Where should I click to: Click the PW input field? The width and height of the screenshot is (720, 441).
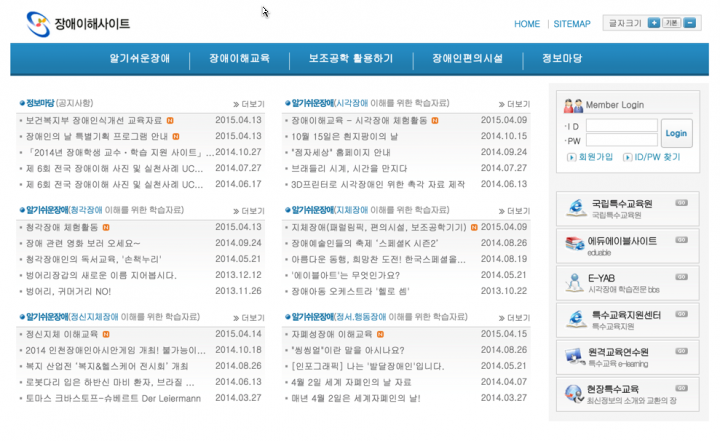[622, 140]
